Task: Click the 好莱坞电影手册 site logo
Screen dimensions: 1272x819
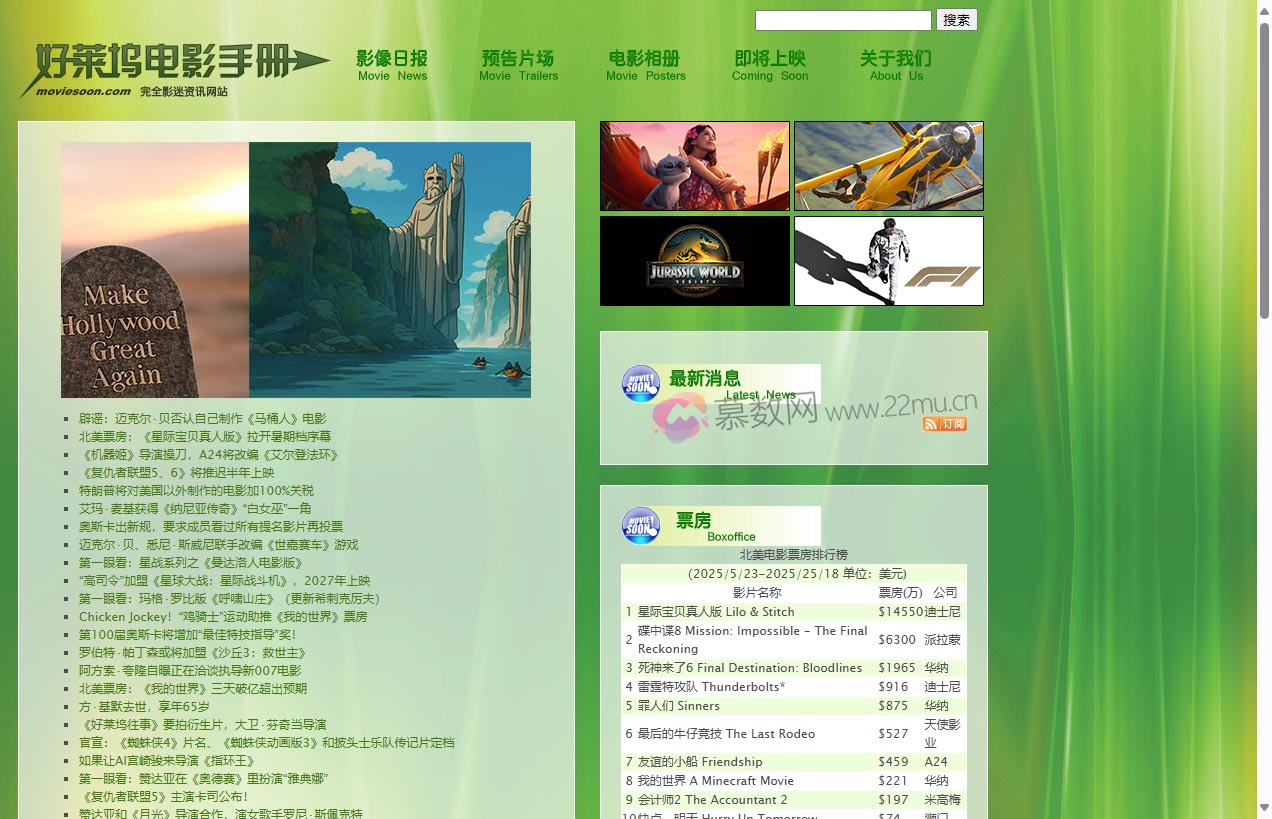Action: tap(173, 70)
